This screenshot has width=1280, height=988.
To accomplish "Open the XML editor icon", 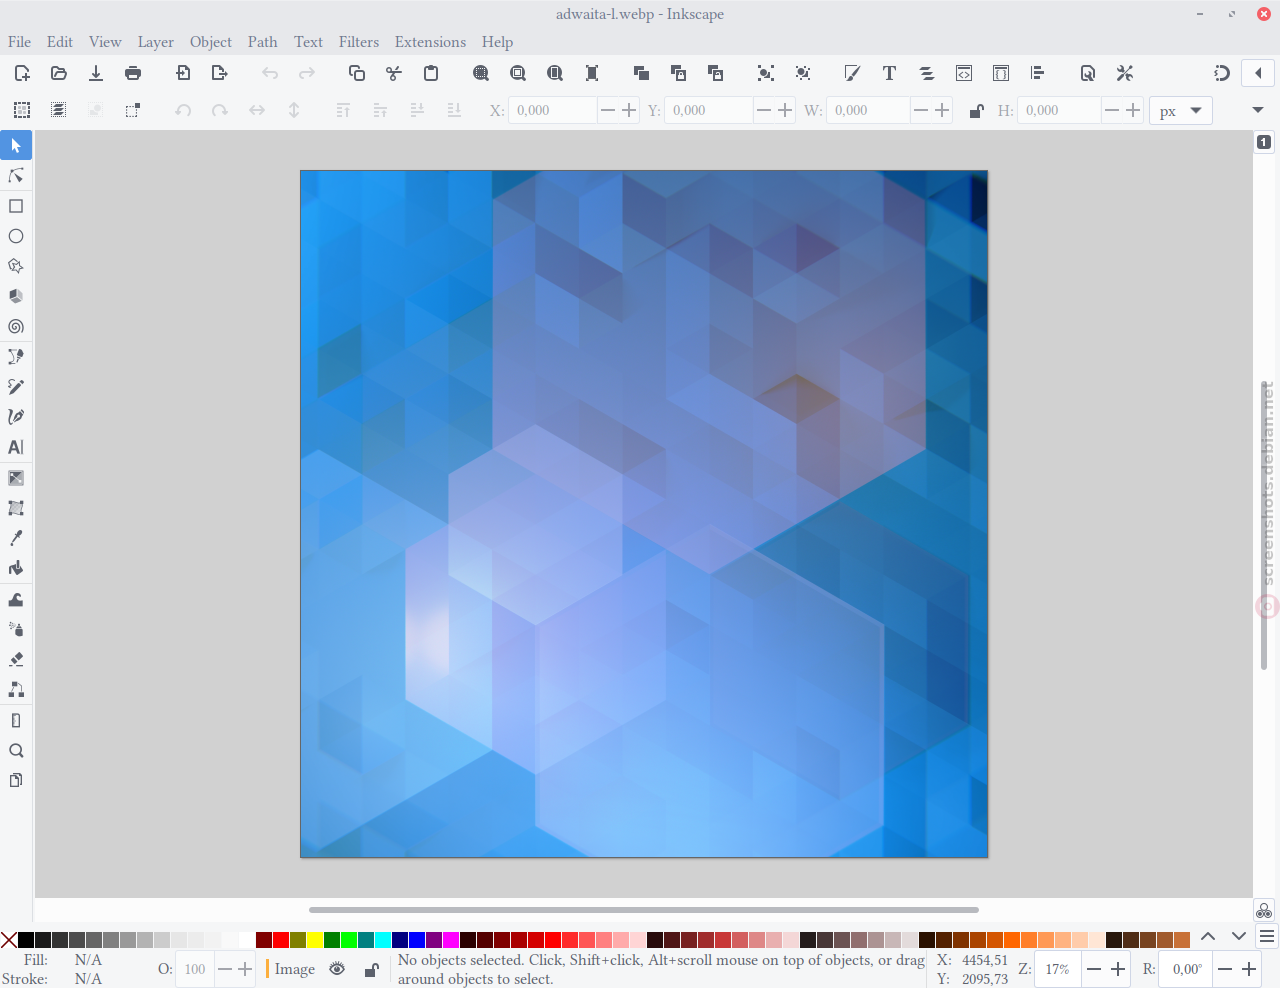I will 964,73.
